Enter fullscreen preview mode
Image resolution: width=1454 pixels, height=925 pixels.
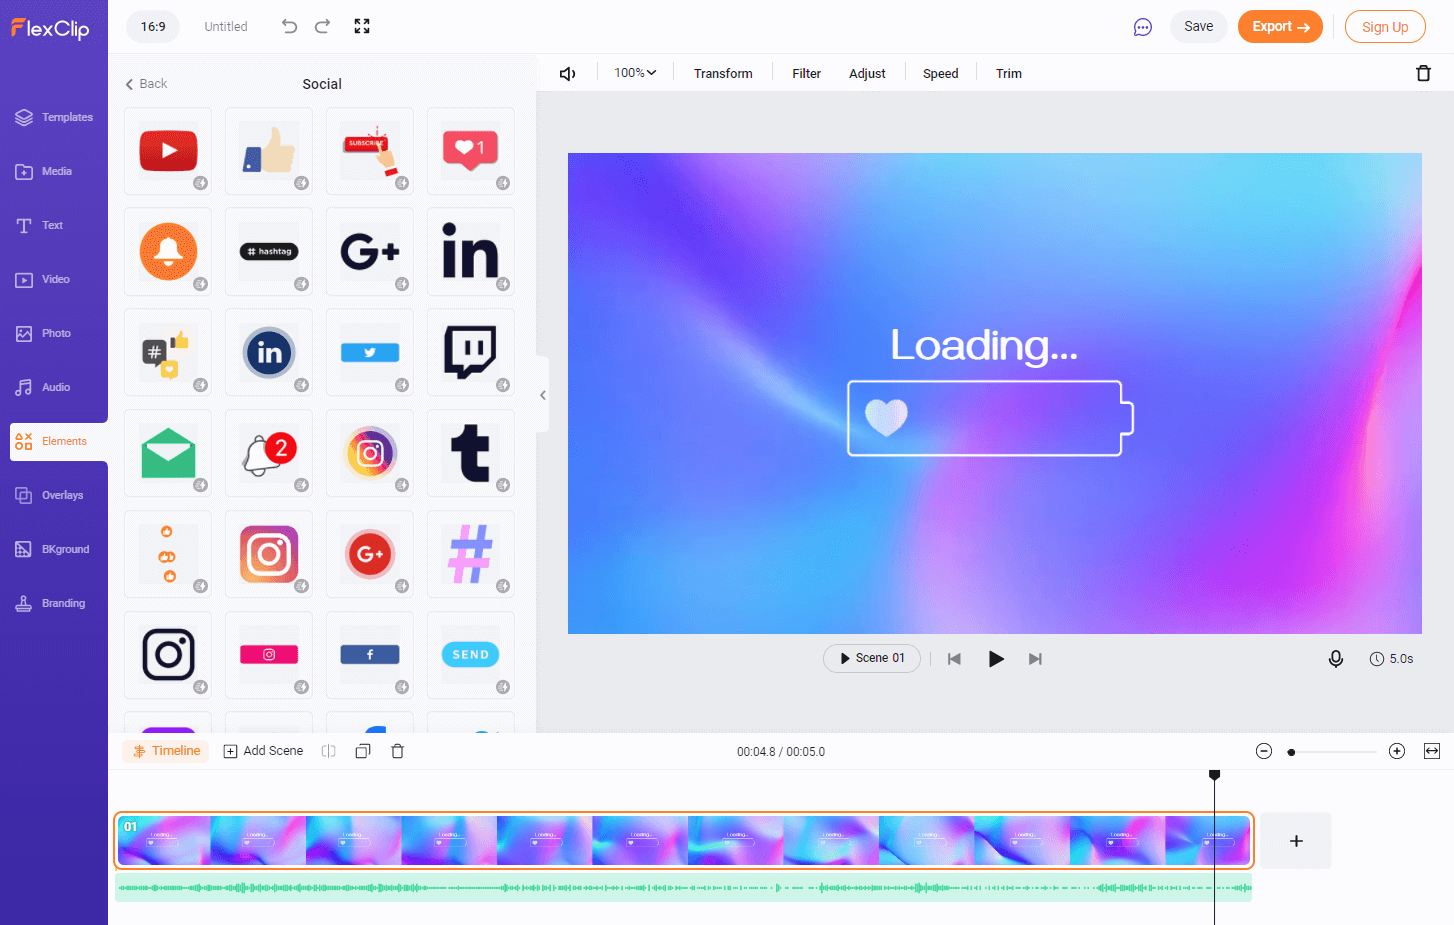[362, 27]
